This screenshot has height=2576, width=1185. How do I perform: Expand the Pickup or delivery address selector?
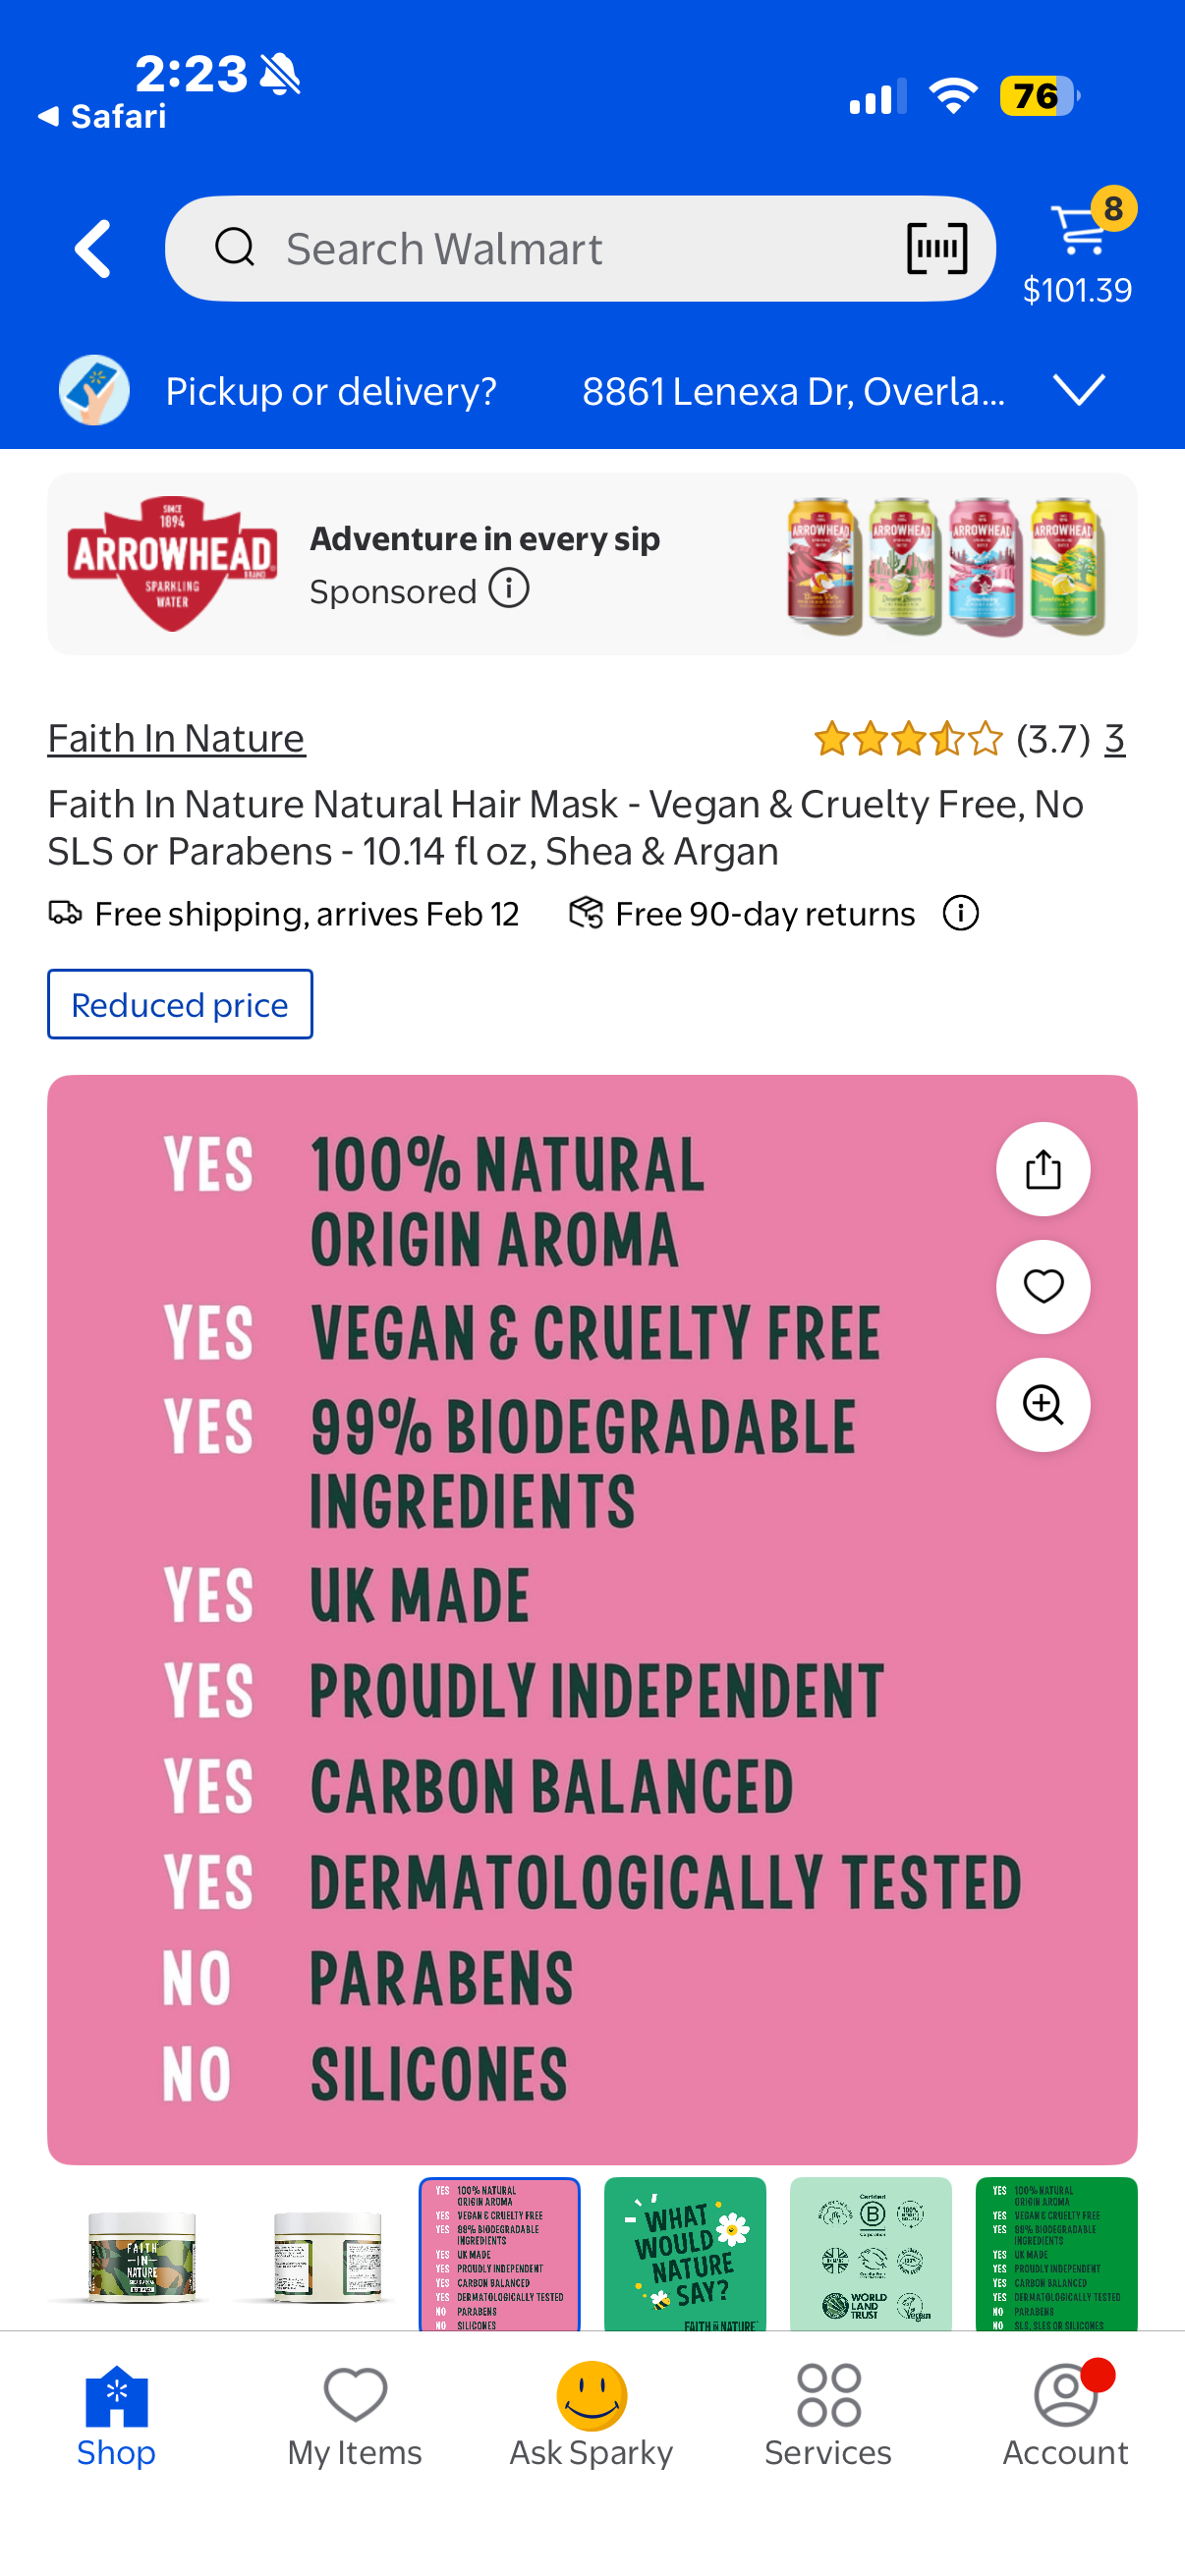click(1082, 390)
